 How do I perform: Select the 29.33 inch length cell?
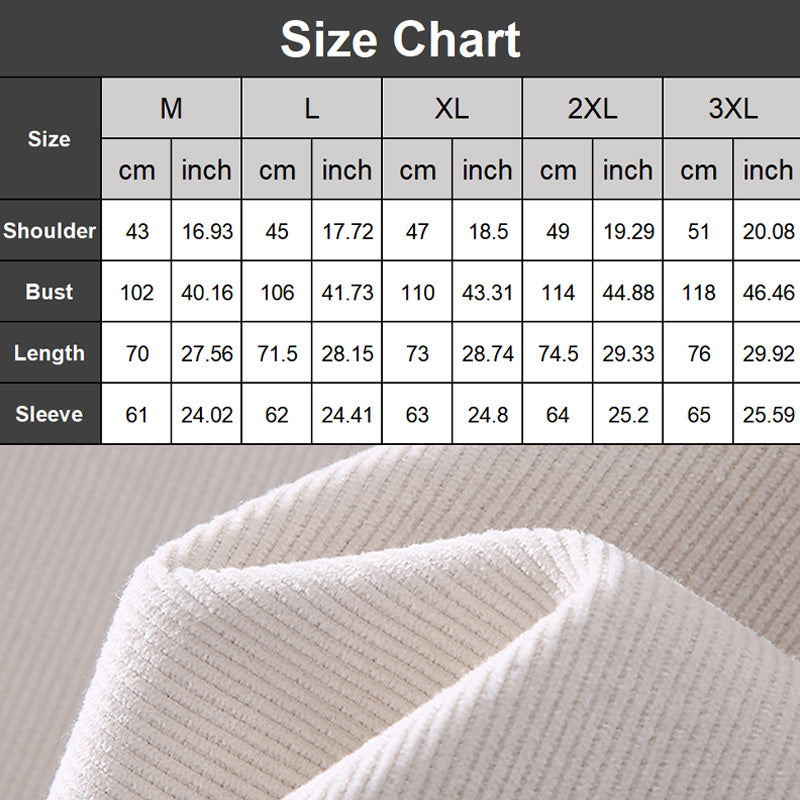[628, 353]
